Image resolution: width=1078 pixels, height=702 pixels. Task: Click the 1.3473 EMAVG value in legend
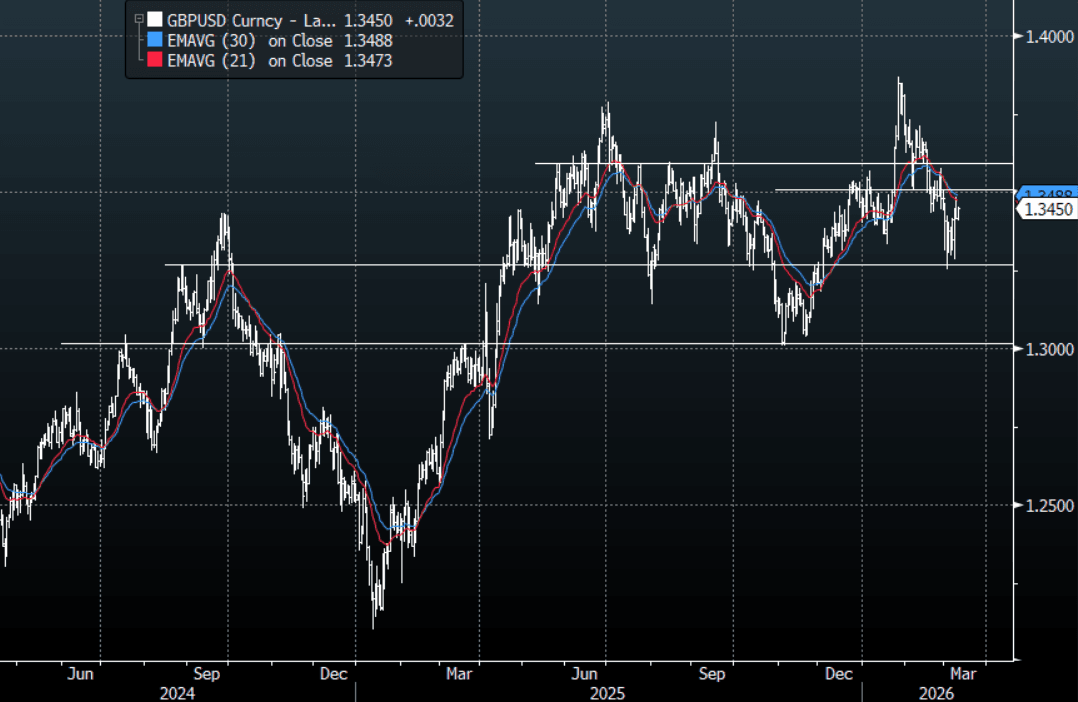pyautogui.click(x=368, y=61)
